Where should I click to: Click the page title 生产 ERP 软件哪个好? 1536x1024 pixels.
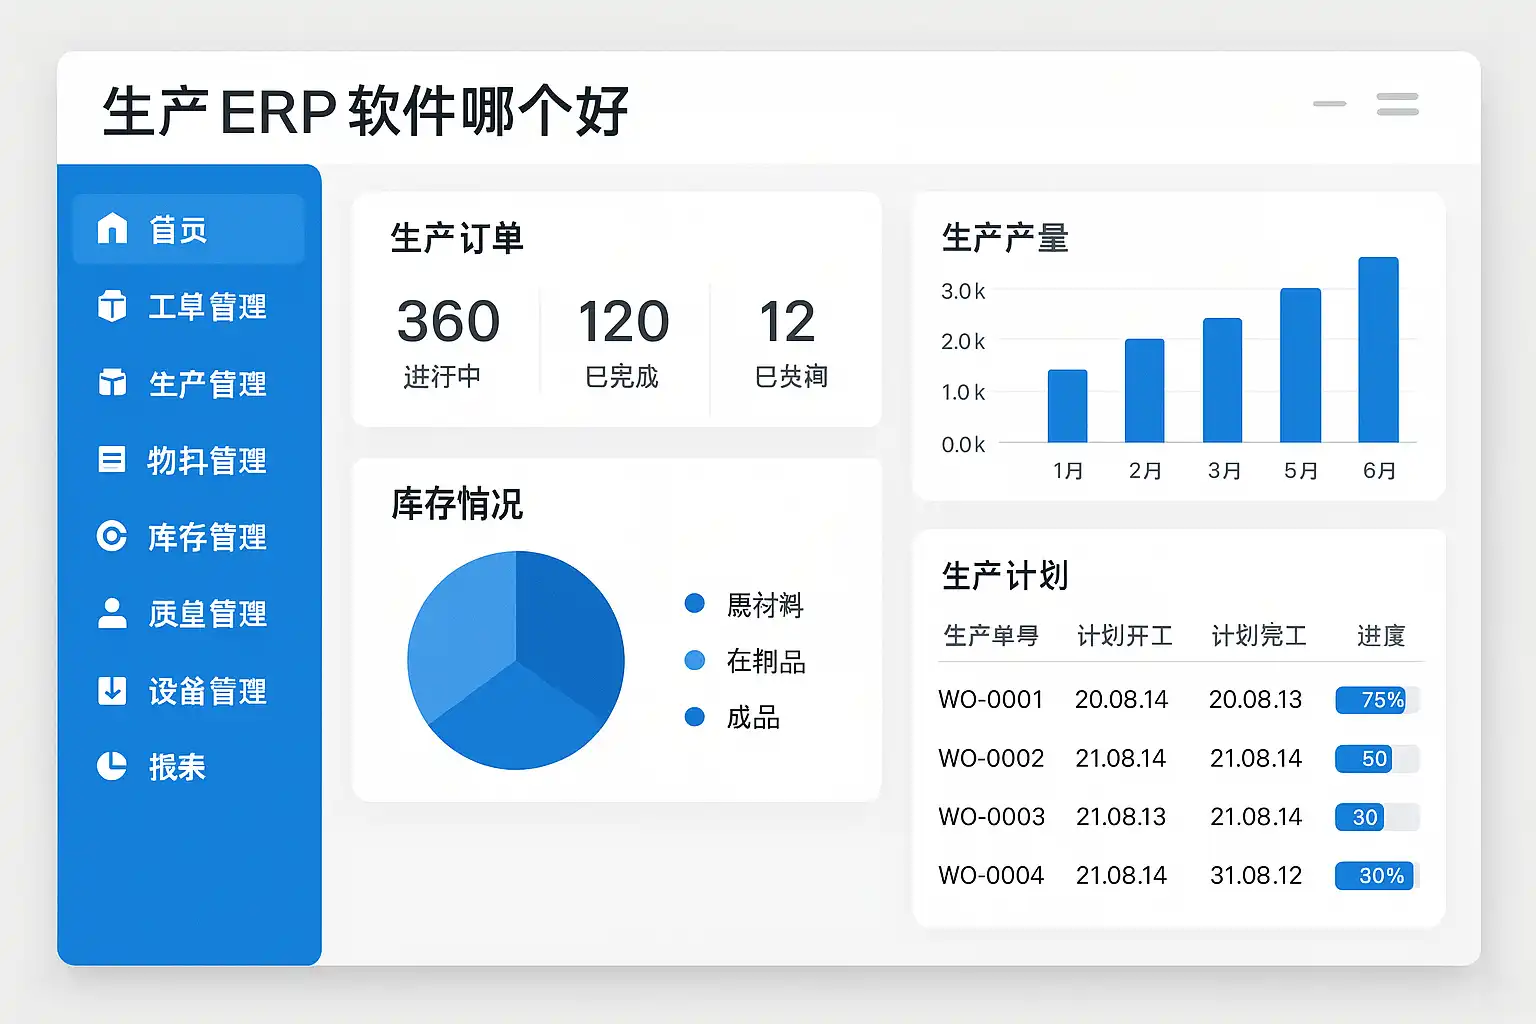pos(365,110)
